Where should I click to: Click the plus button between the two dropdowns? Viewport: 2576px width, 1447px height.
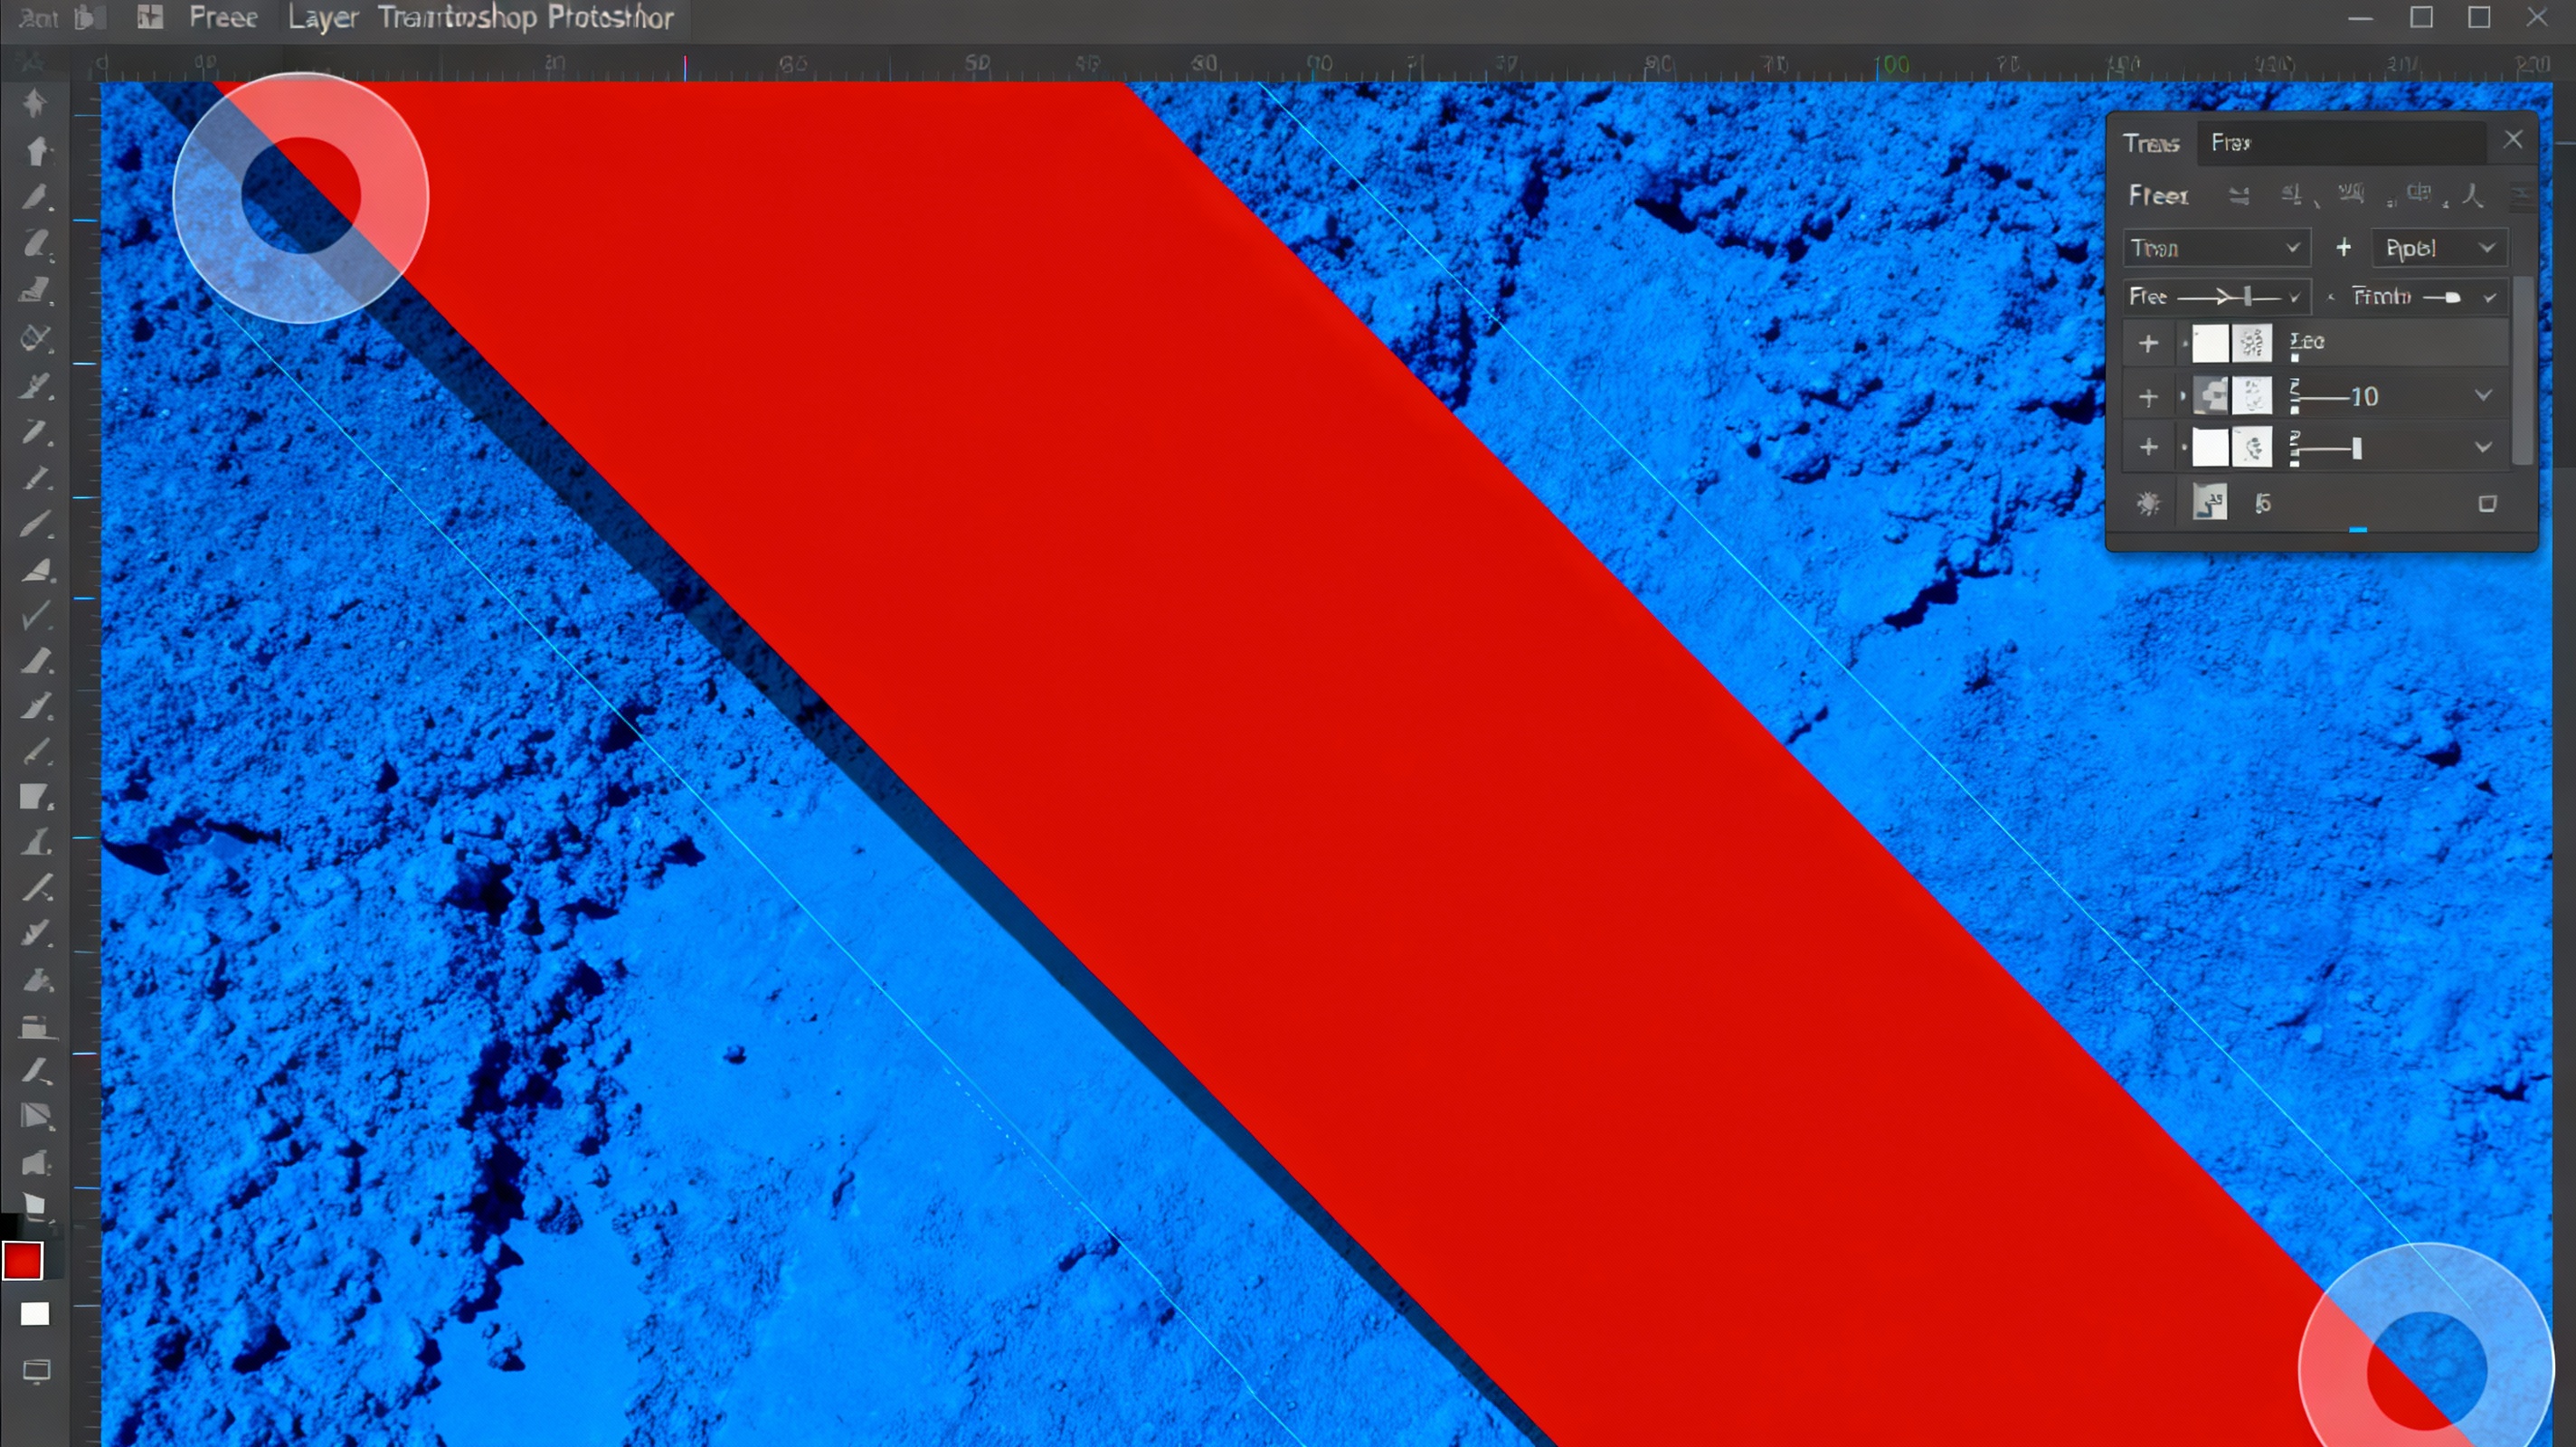2345,248
